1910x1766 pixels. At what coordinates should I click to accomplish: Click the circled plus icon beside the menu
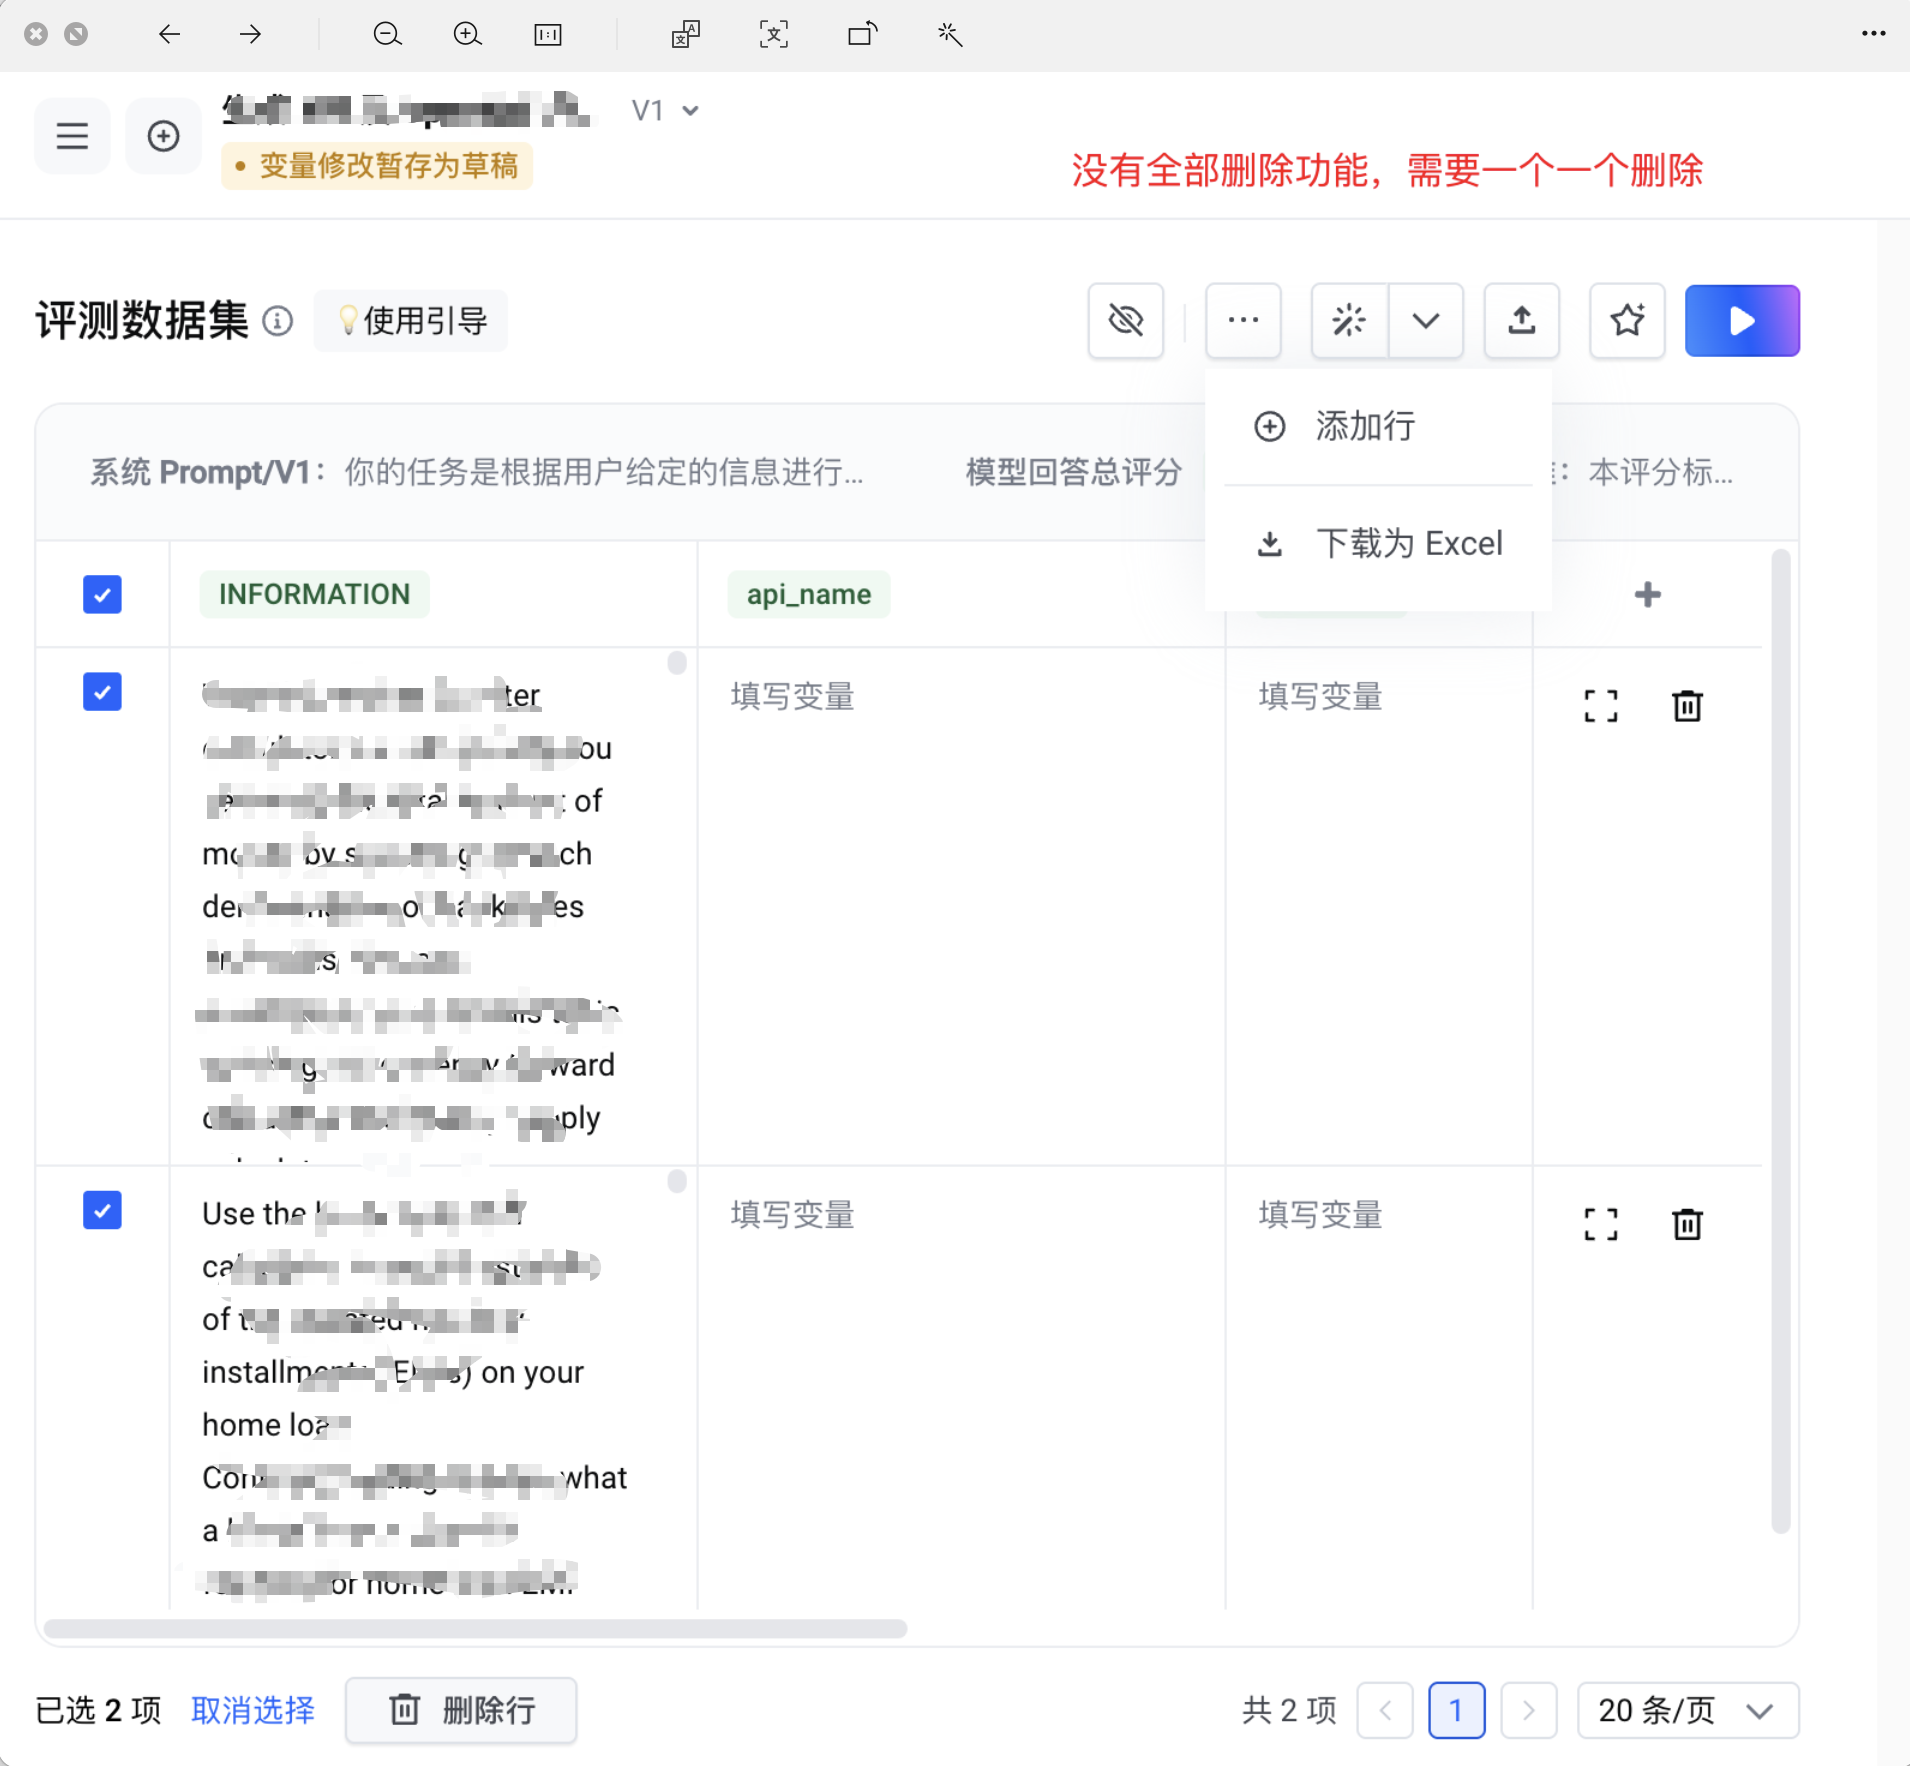pos(163,136)
